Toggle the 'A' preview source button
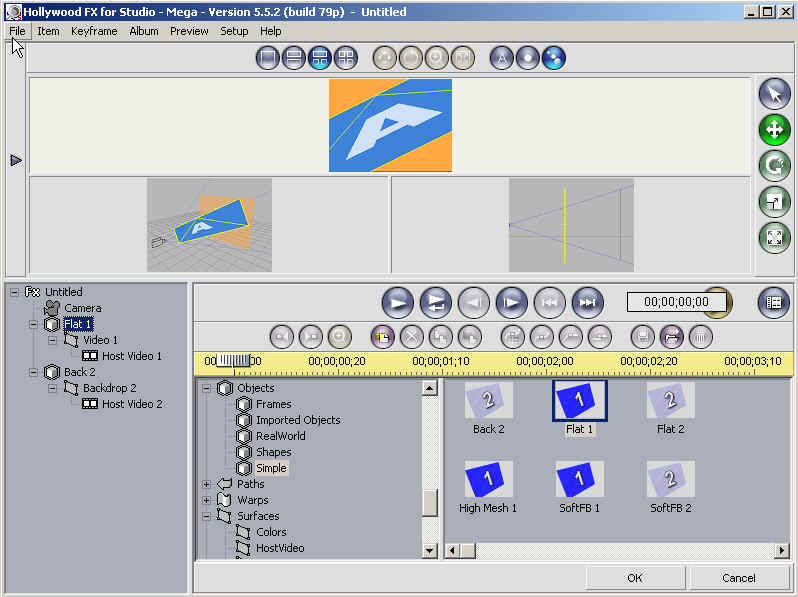The width and height of the screenshot is (798, 597). [502, 58]
